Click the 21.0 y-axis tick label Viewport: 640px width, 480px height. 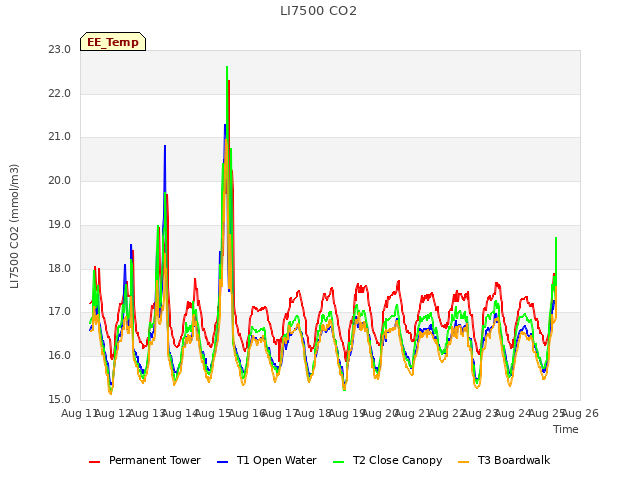pos(60,137)
